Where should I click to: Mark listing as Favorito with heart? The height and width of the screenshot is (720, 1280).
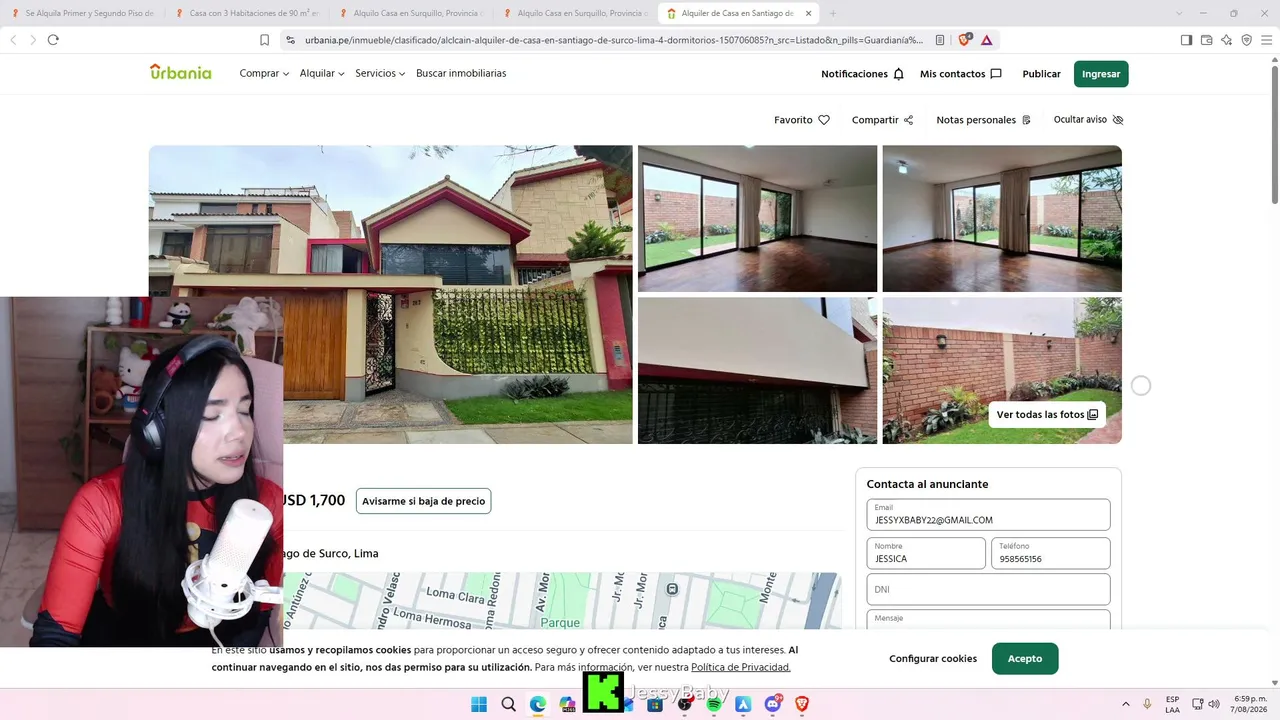coord(824,120)
